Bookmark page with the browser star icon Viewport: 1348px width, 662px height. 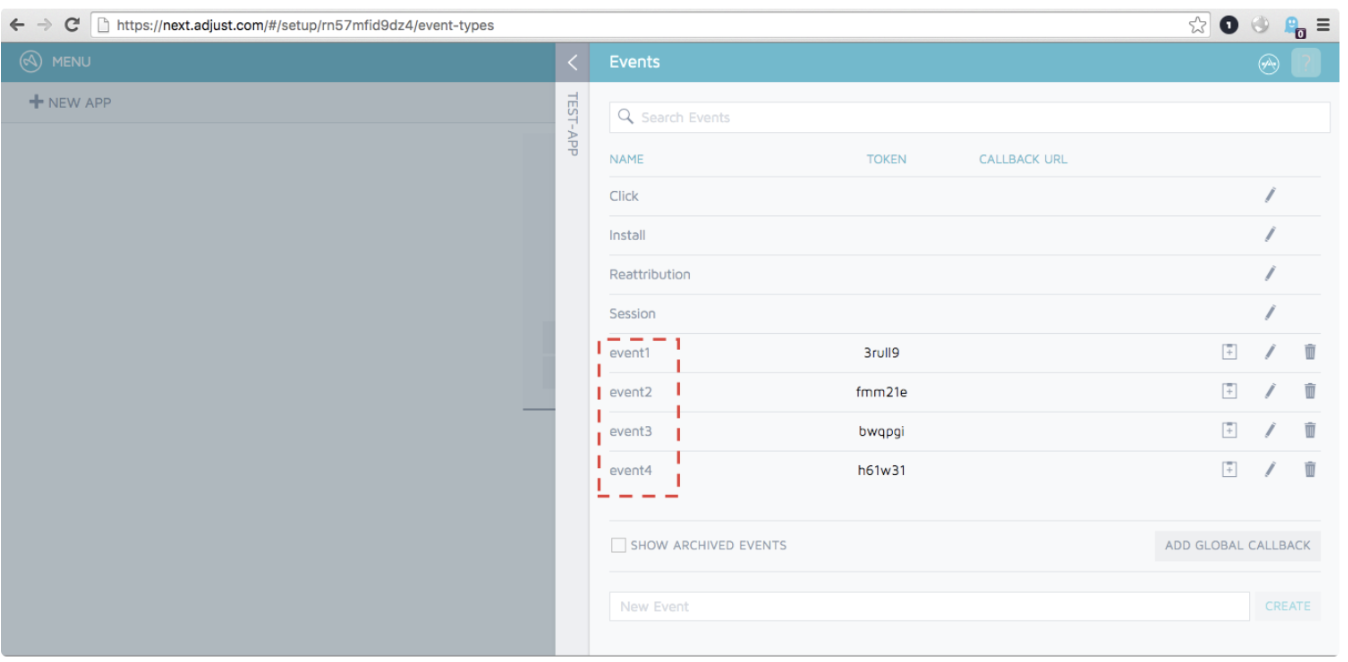[x=1197, y=25]
